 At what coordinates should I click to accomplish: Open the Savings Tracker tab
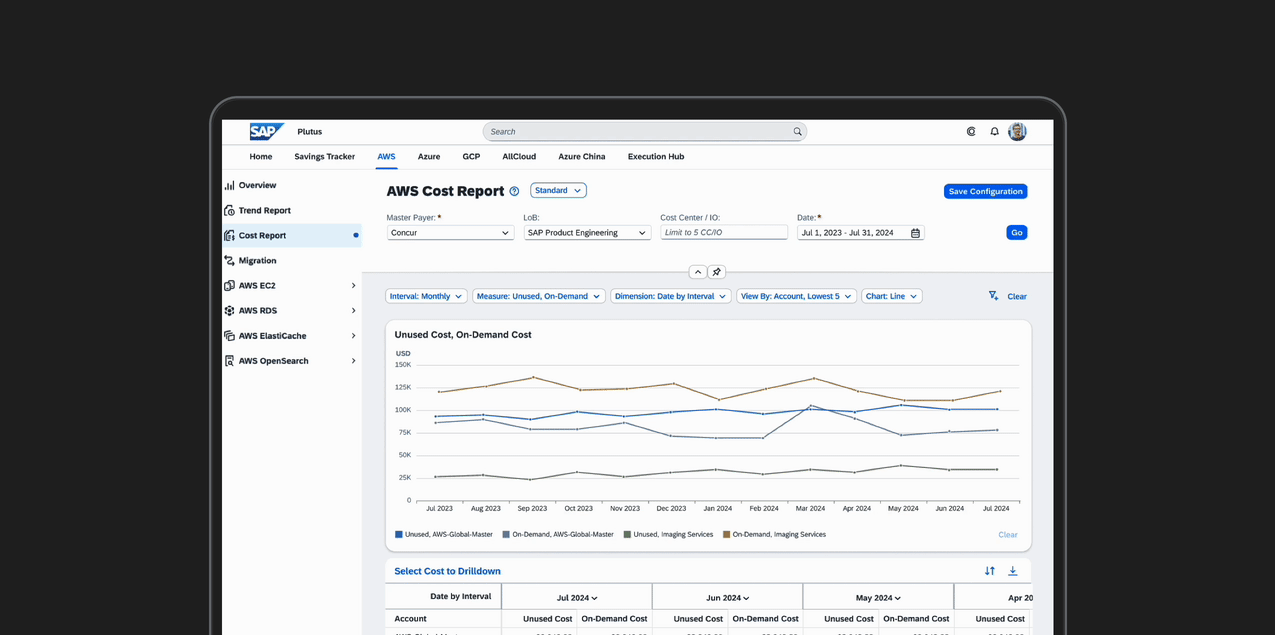point(325,157)
